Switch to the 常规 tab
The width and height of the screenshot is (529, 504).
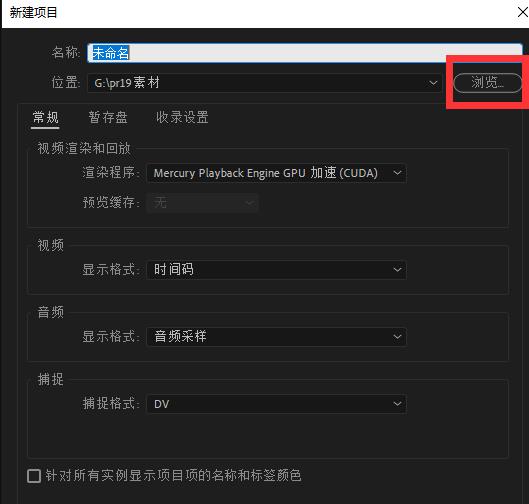45,118
